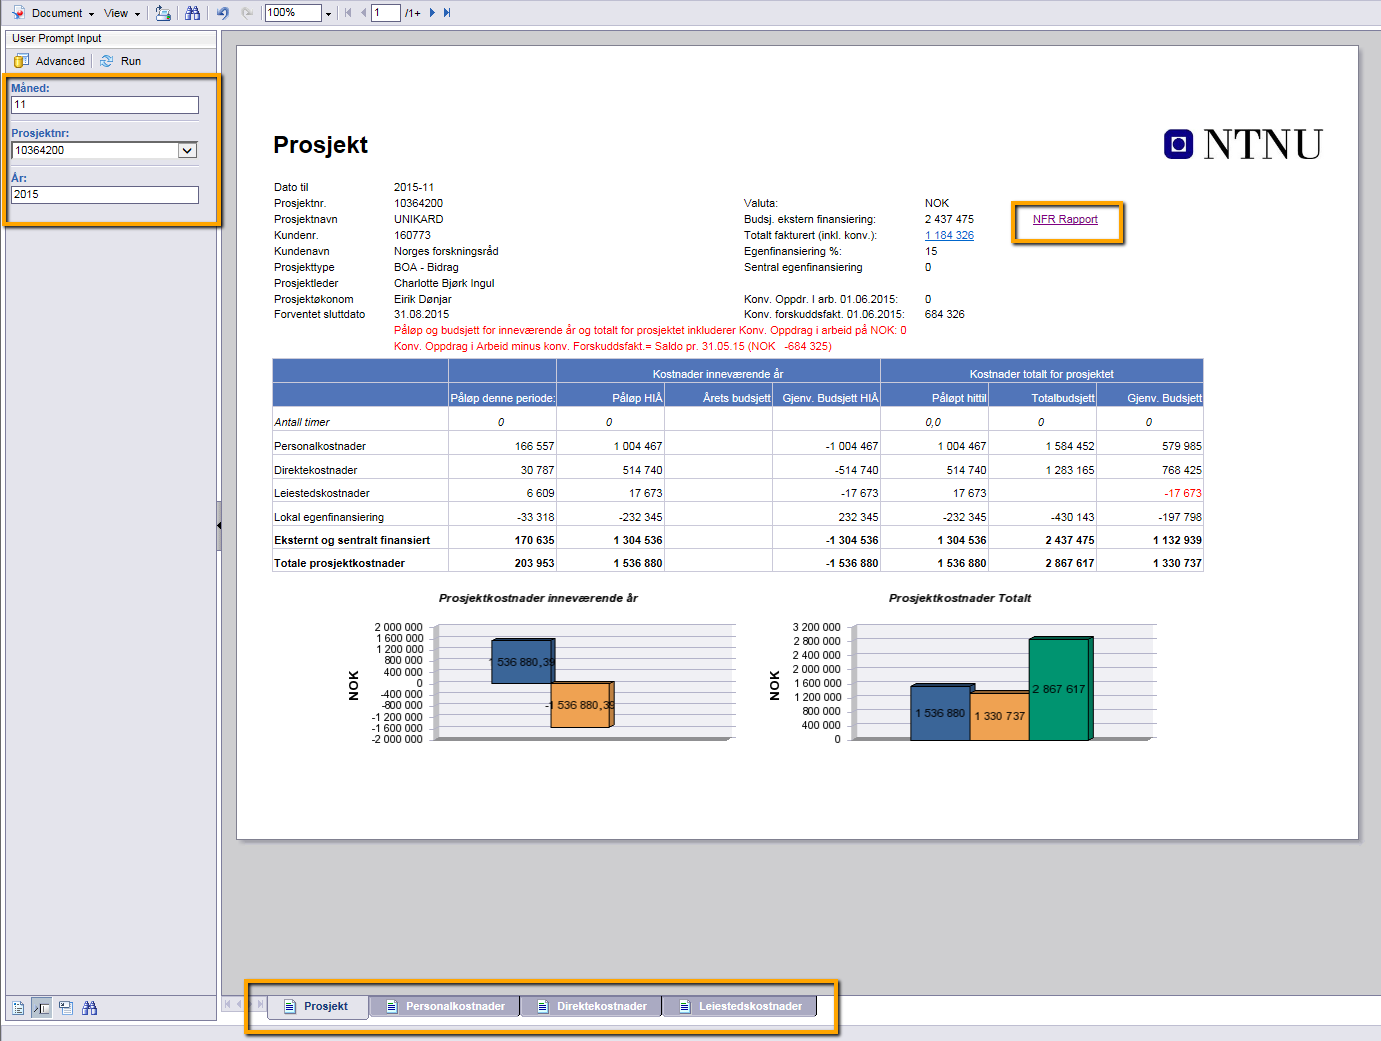Click the 2 437 475 external financing value

tap(949, 220)
